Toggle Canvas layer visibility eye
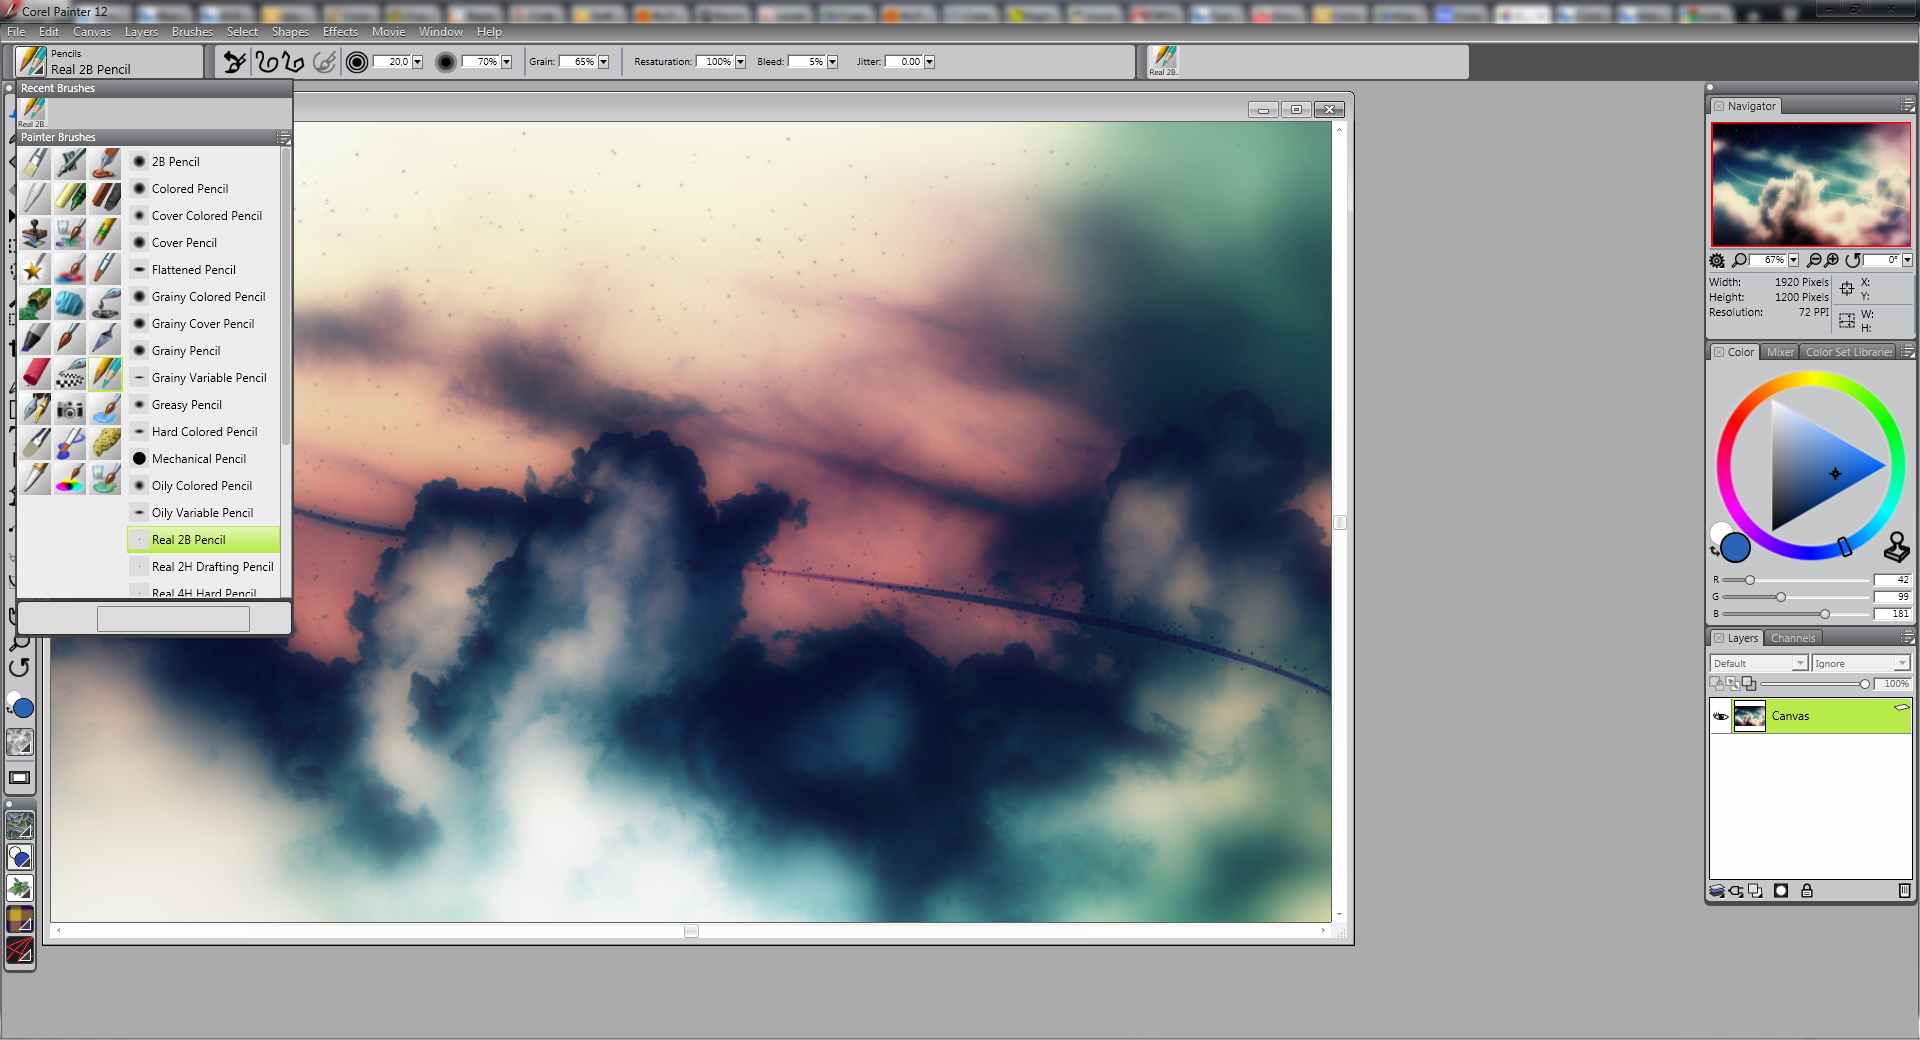The image size is (1920, 1040). (1721, 716)
